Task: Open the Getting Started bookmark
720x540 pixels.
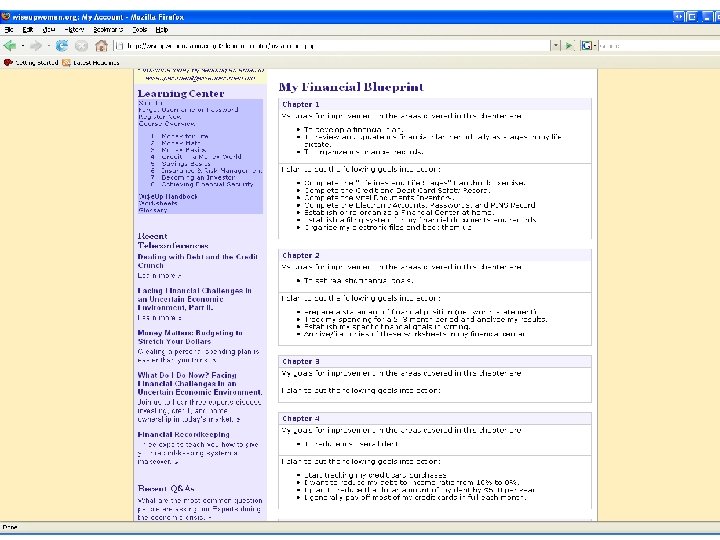Action: click(x=31, y=62)
